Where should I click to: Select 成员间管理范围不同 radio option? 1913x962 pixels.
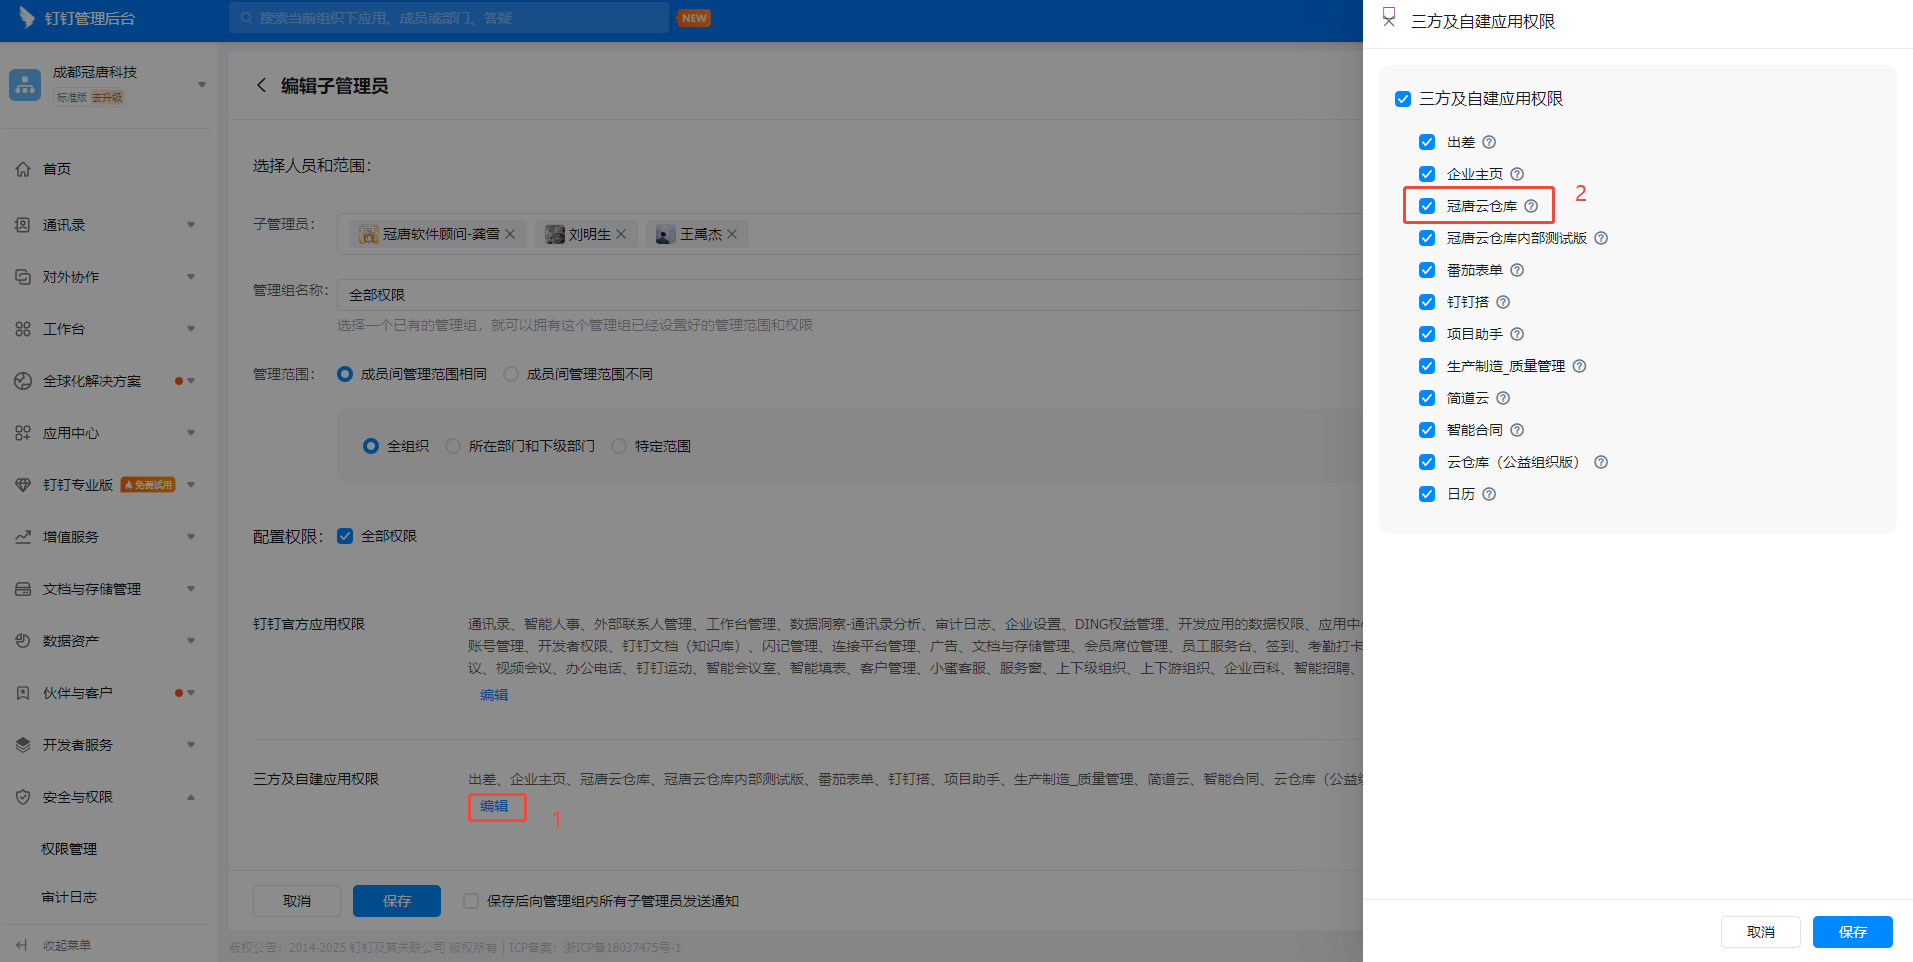click(511, 374)
